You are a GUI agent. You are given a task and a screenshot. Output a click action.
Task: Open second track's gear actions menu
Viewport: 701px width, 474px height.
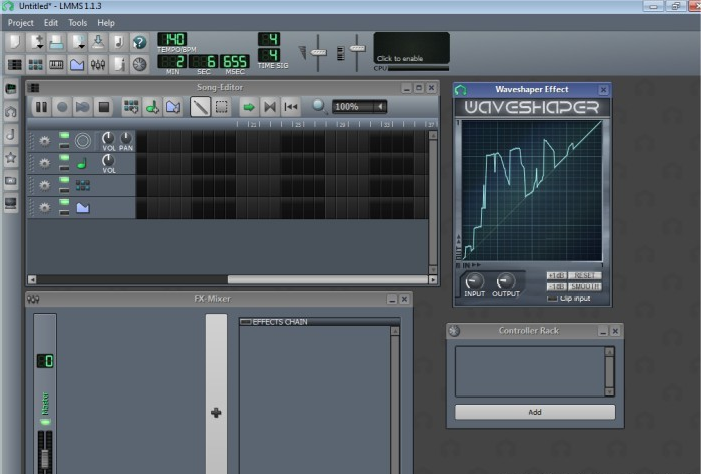(x=44, y=163)
